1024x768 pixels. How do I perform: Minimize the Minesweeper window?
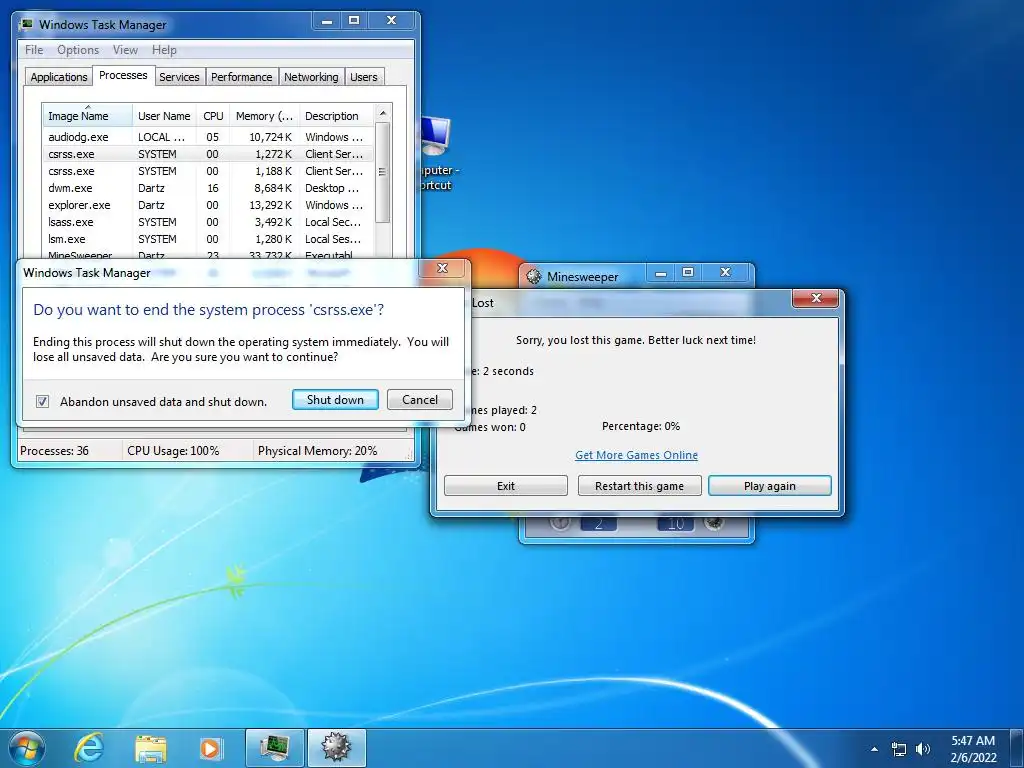[661, 272]
